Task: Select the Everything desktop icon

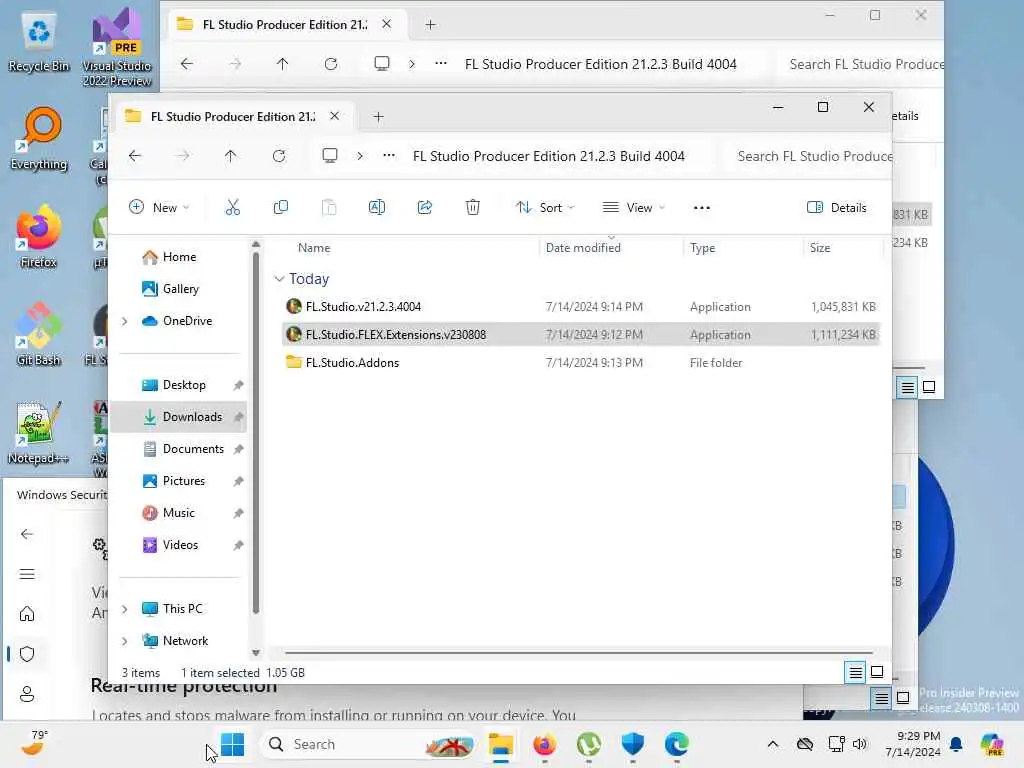Action: tap(39, 139)
